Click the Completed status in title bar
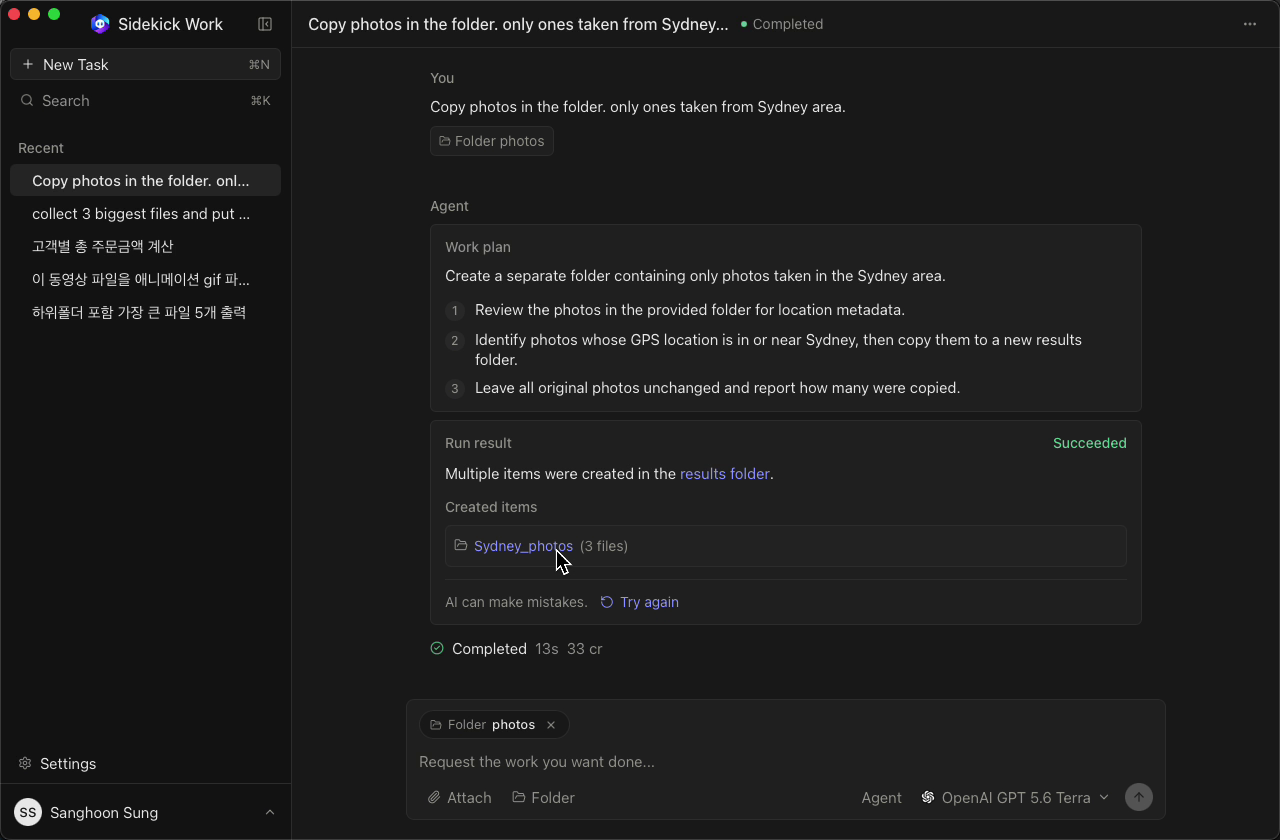This screenshot has width=1280, height=840. tap(782, 24)
